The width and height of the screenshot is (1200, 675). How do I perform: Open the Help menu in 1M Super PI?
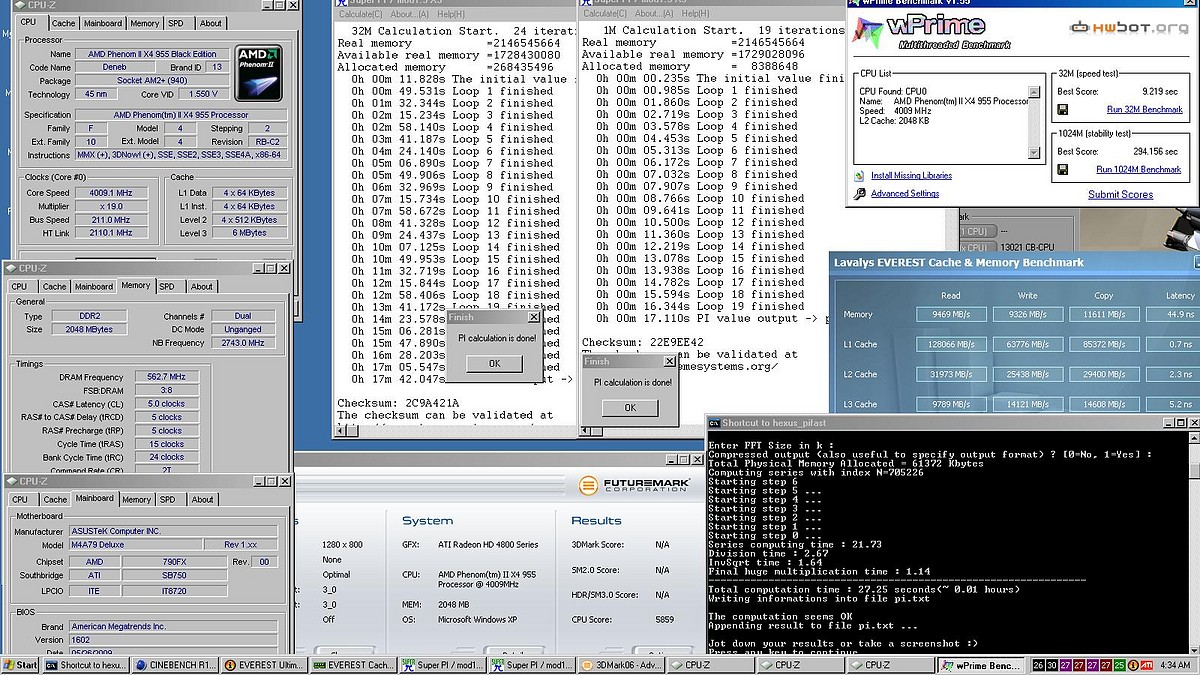pos(695,14)
